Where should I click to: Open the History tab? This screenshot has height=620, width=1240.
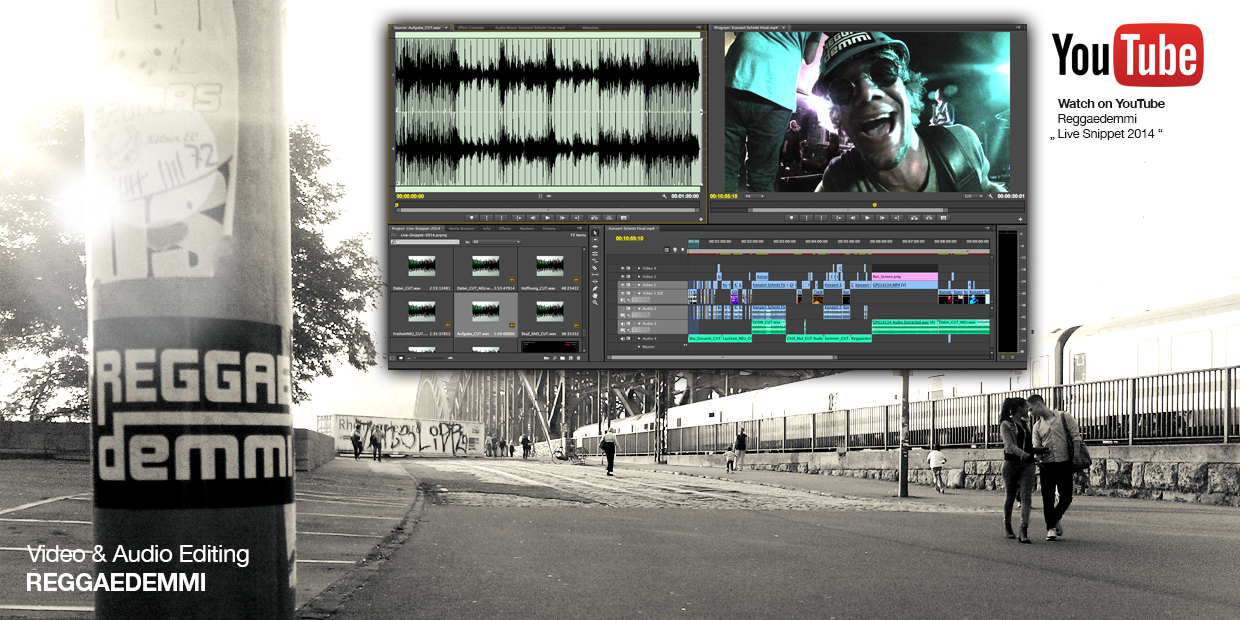(x=549, y=228)
